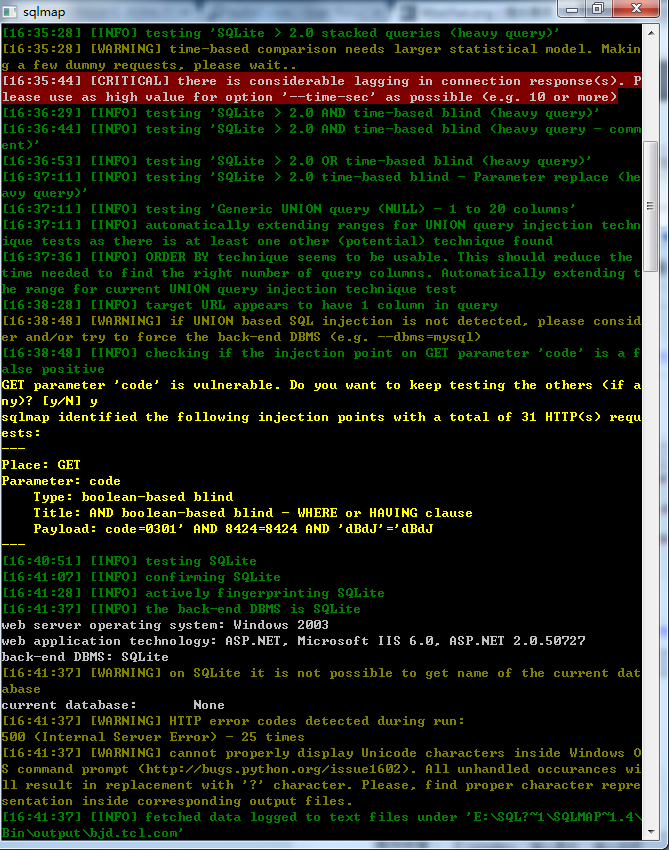Viewport: 669px width, 850px height.
Task: Click the "Place: GET" line
Action: coord(41,465)
